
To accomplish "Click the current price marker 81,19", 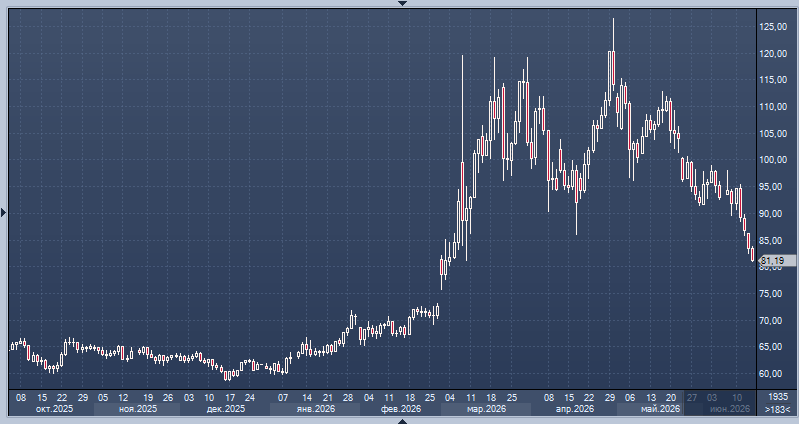I will (777, 261).
